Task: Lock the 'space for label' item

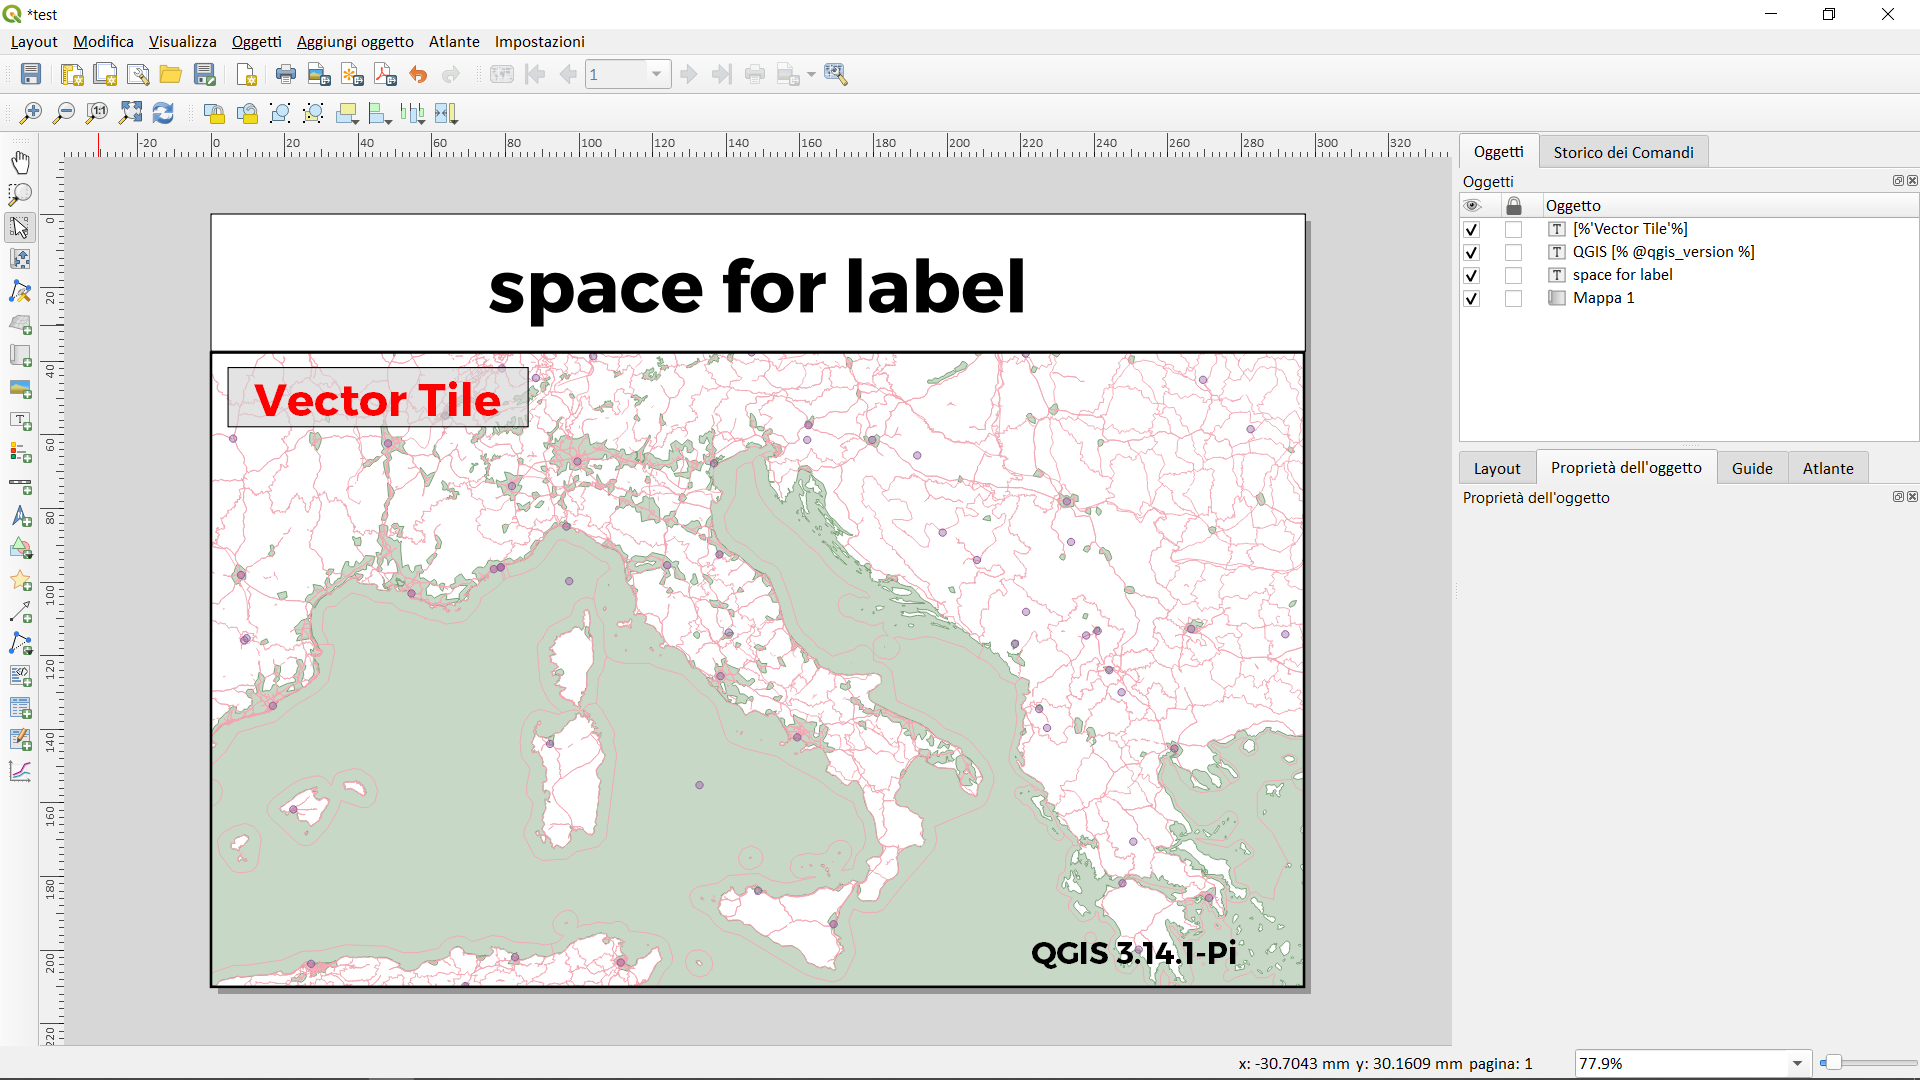Action: [1514, 275]
